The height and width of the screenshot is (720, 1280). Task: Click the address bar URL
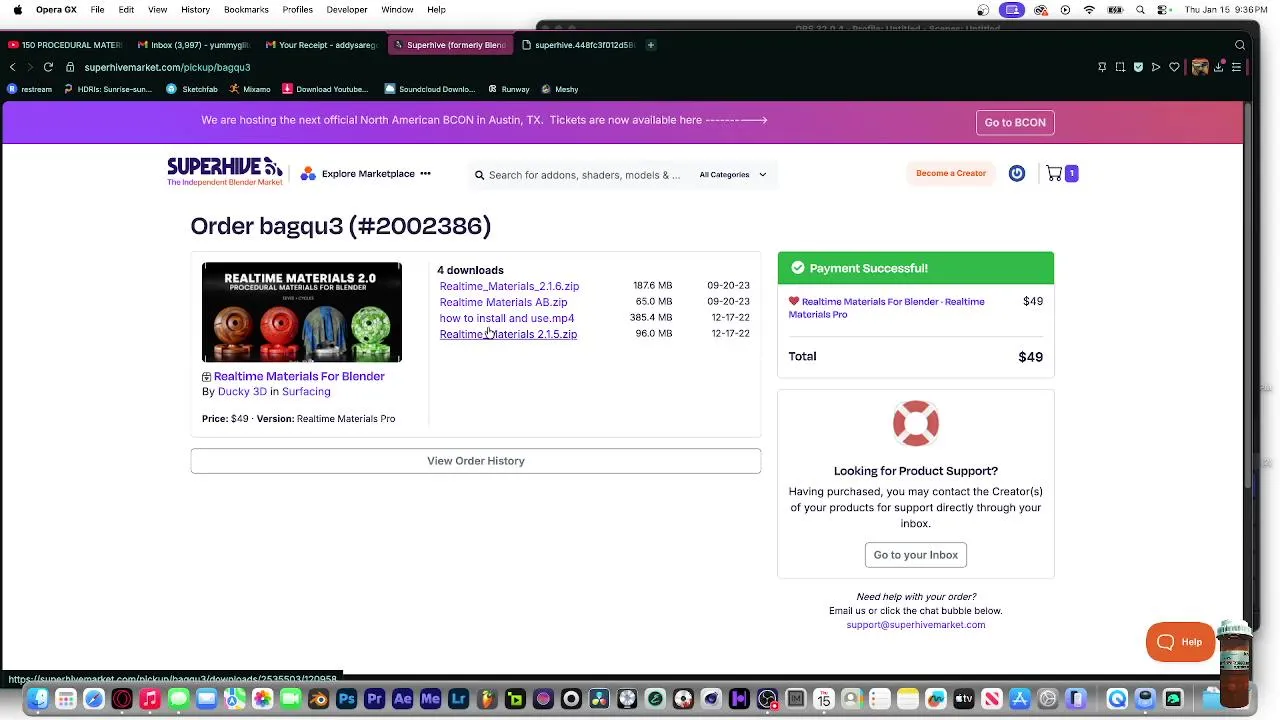(167, 67)
